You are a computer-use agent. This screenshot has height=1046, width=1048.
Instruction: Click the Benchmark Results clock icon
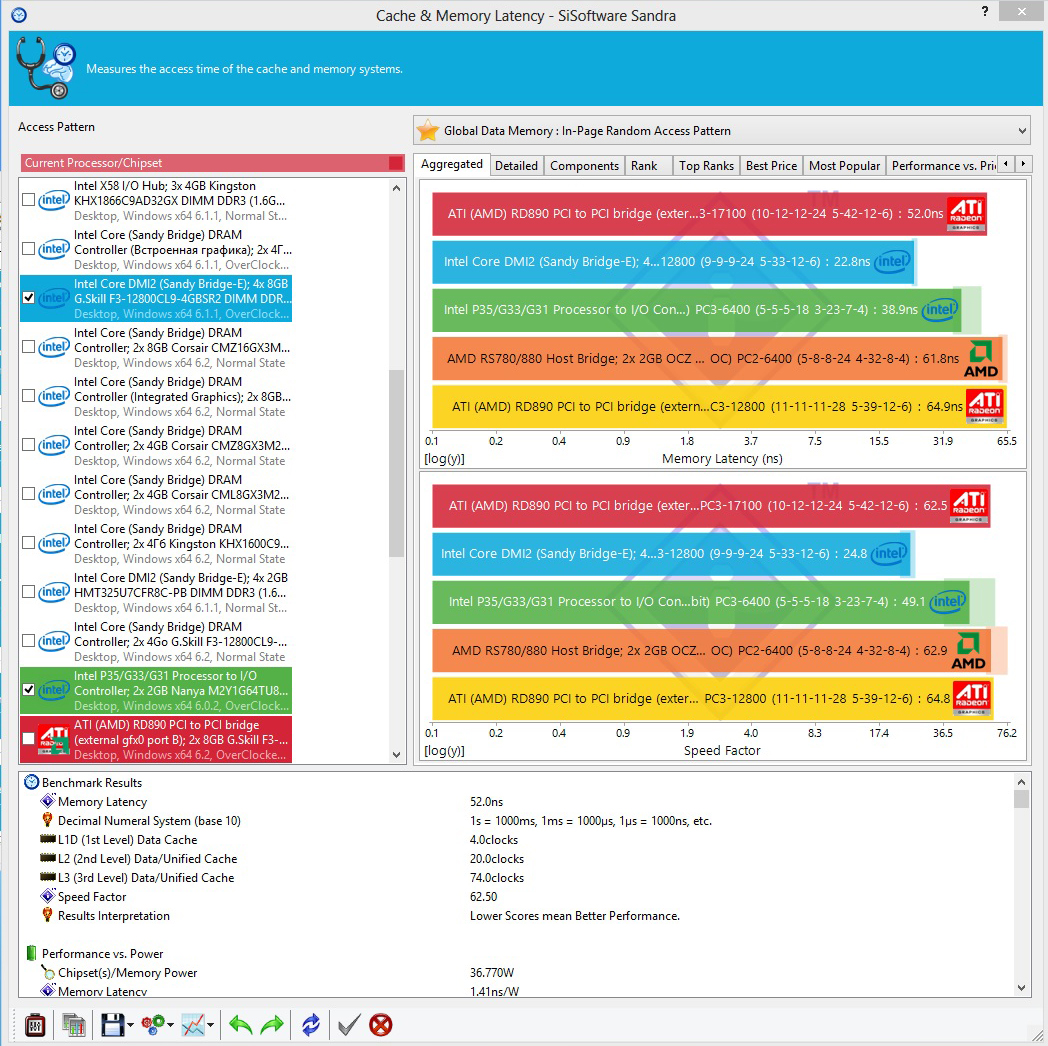click(31, 782)
